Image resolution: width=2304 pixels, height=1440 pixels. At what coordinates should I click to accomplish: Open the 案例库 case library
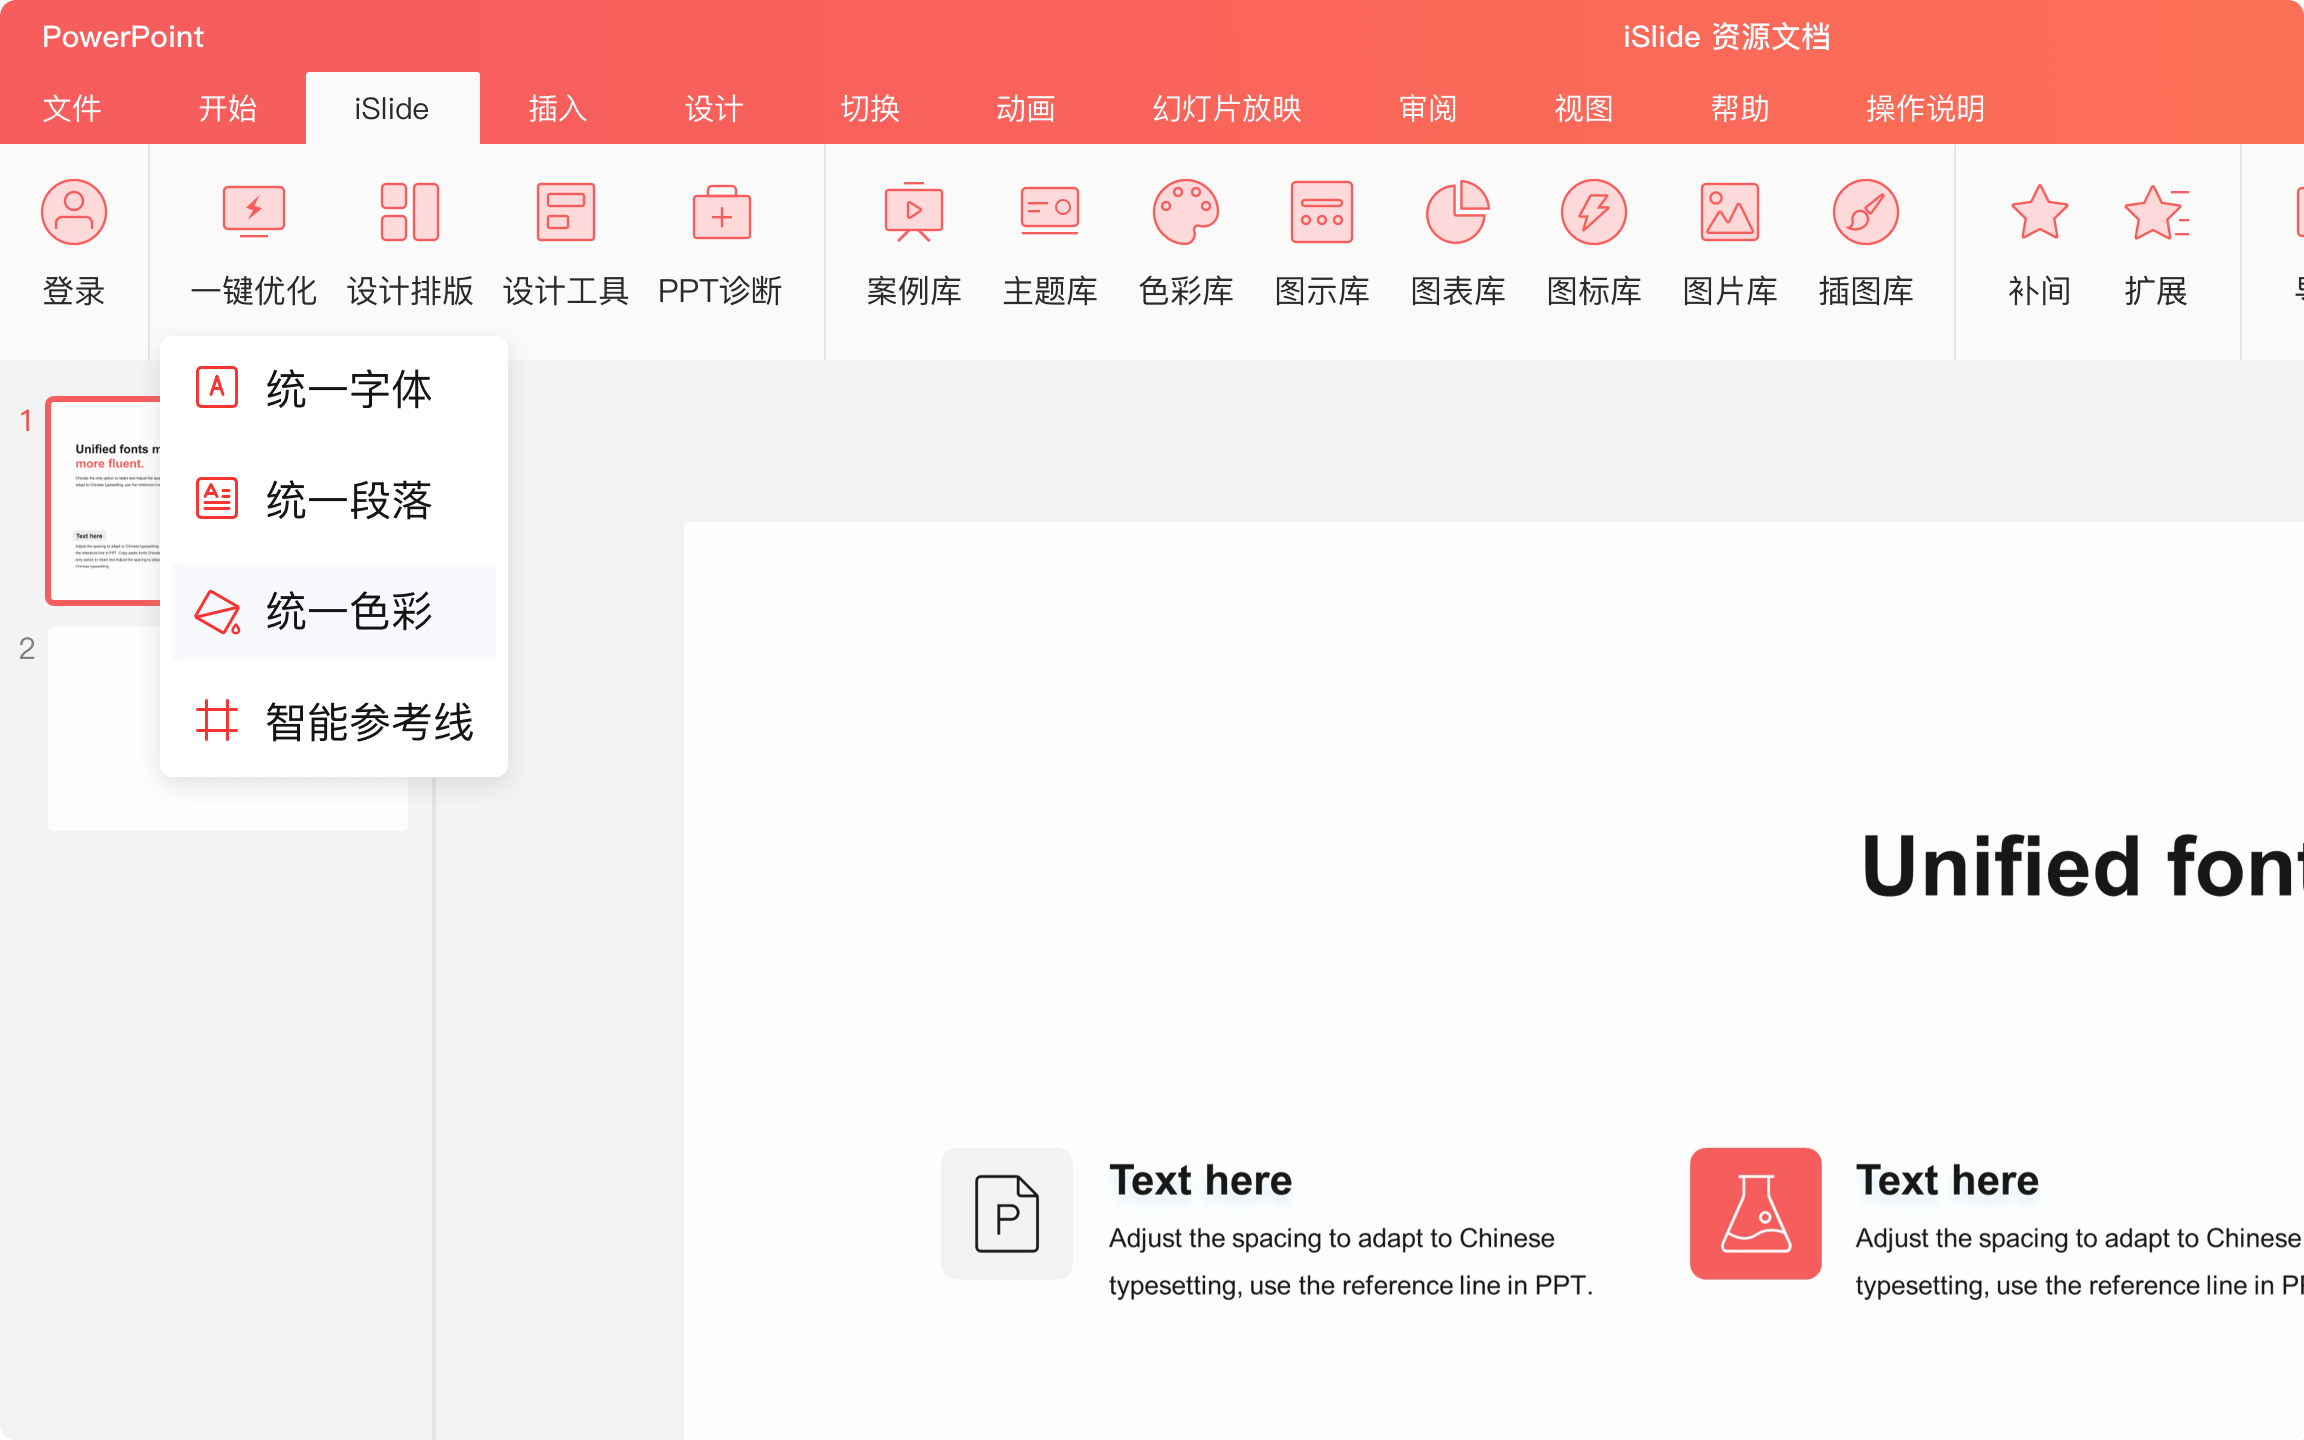(x=912, y=245)
